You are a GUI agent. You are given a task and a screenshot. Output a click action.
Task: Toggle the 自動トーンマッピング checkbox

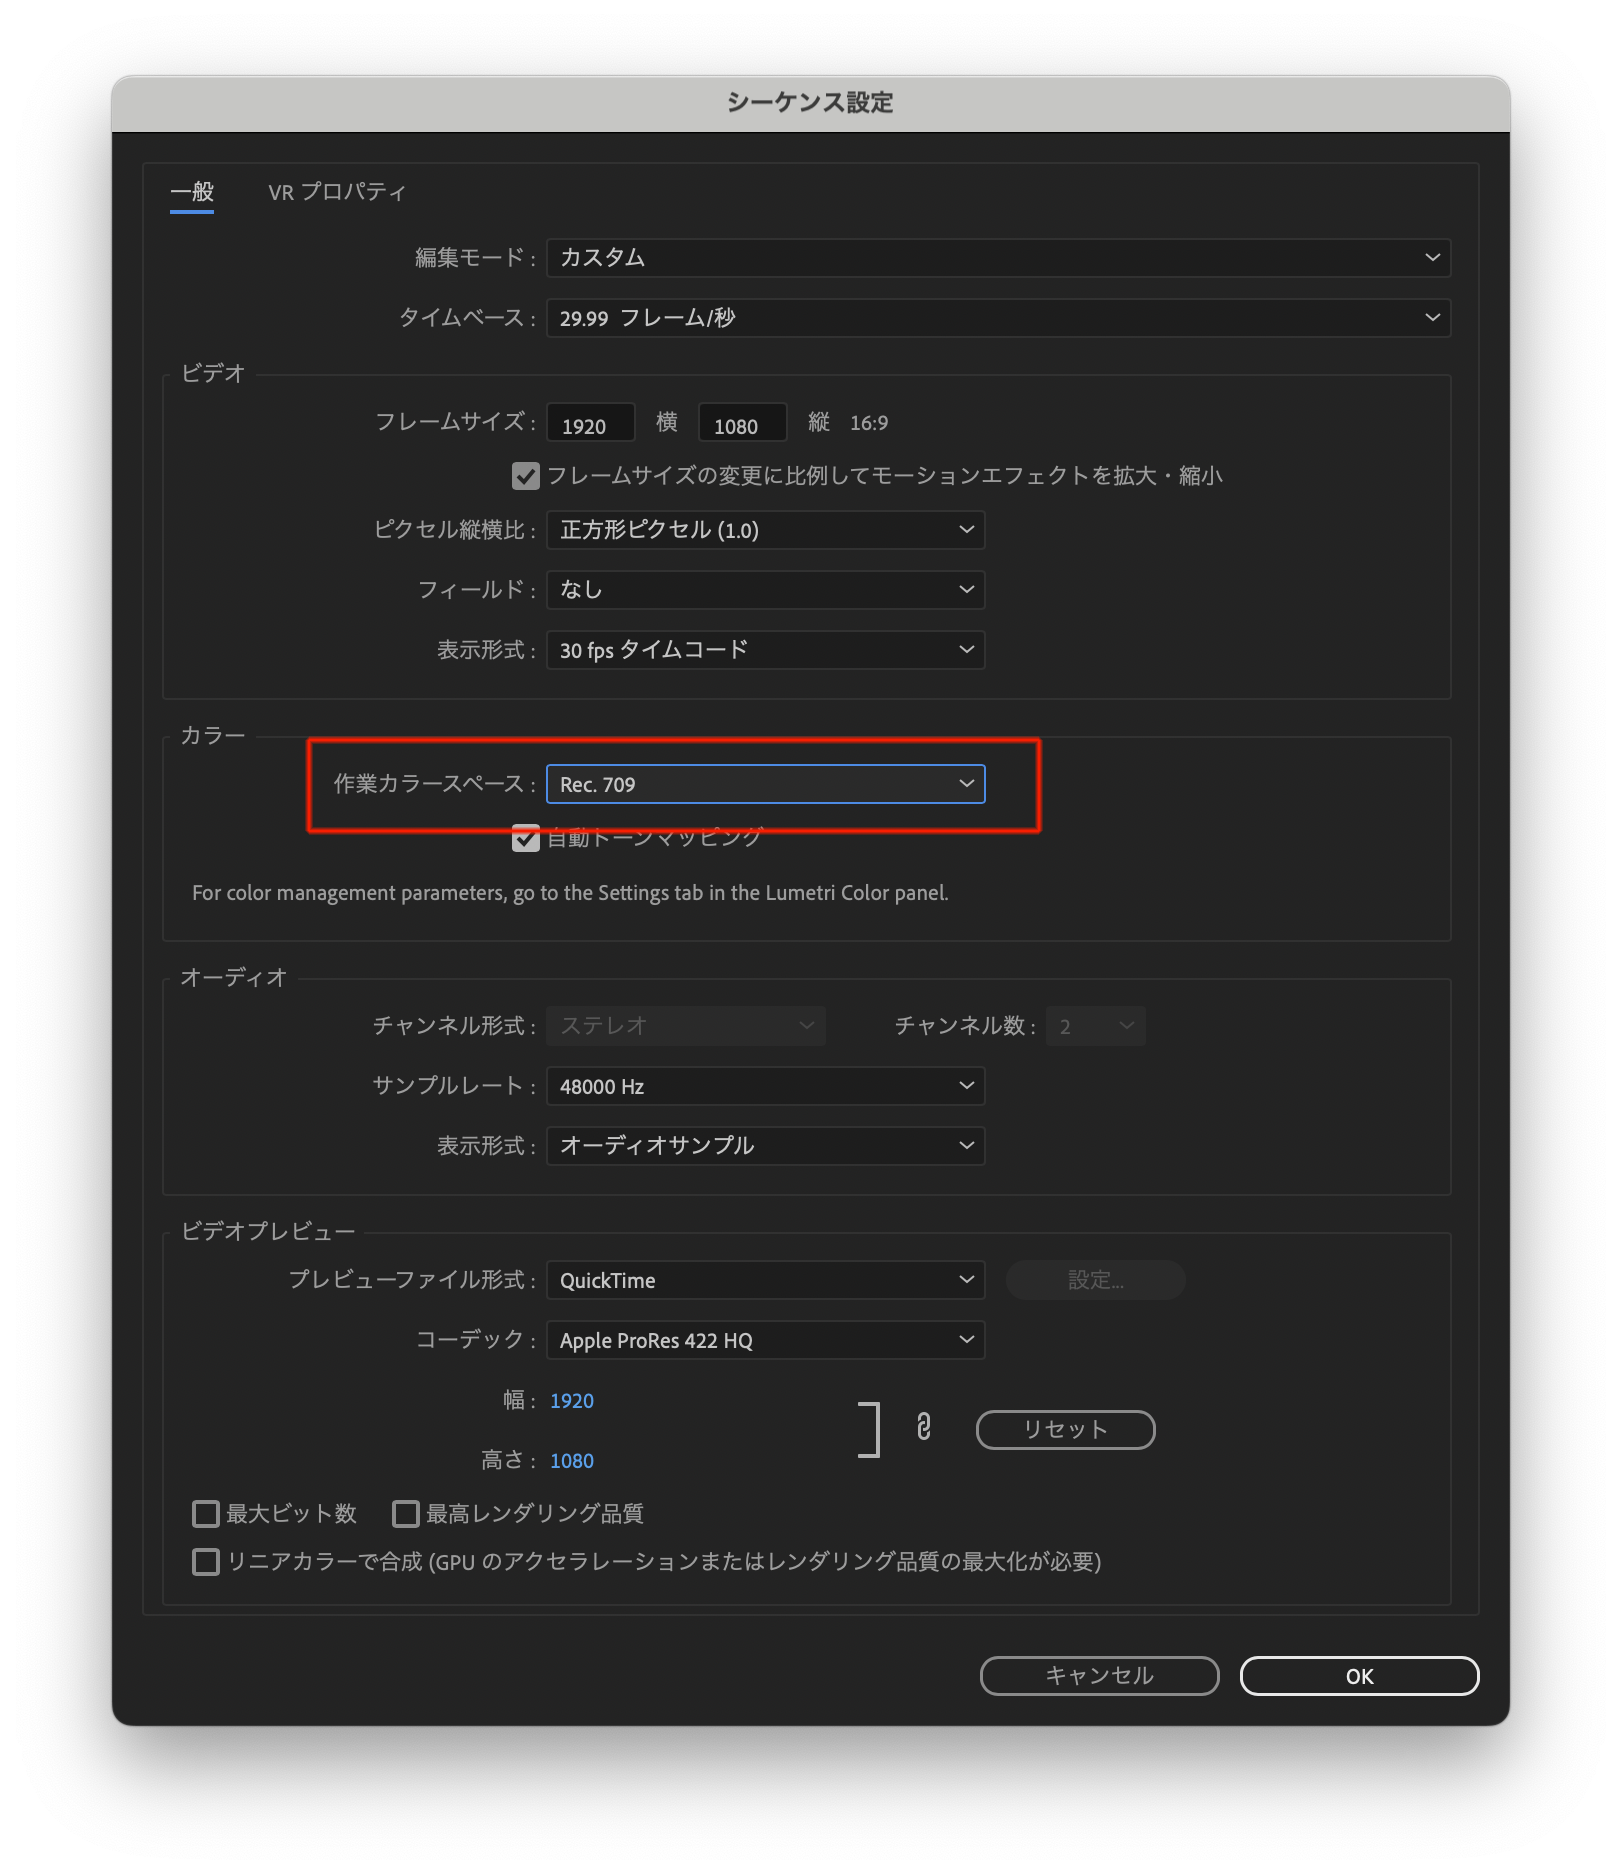(526, 838)
